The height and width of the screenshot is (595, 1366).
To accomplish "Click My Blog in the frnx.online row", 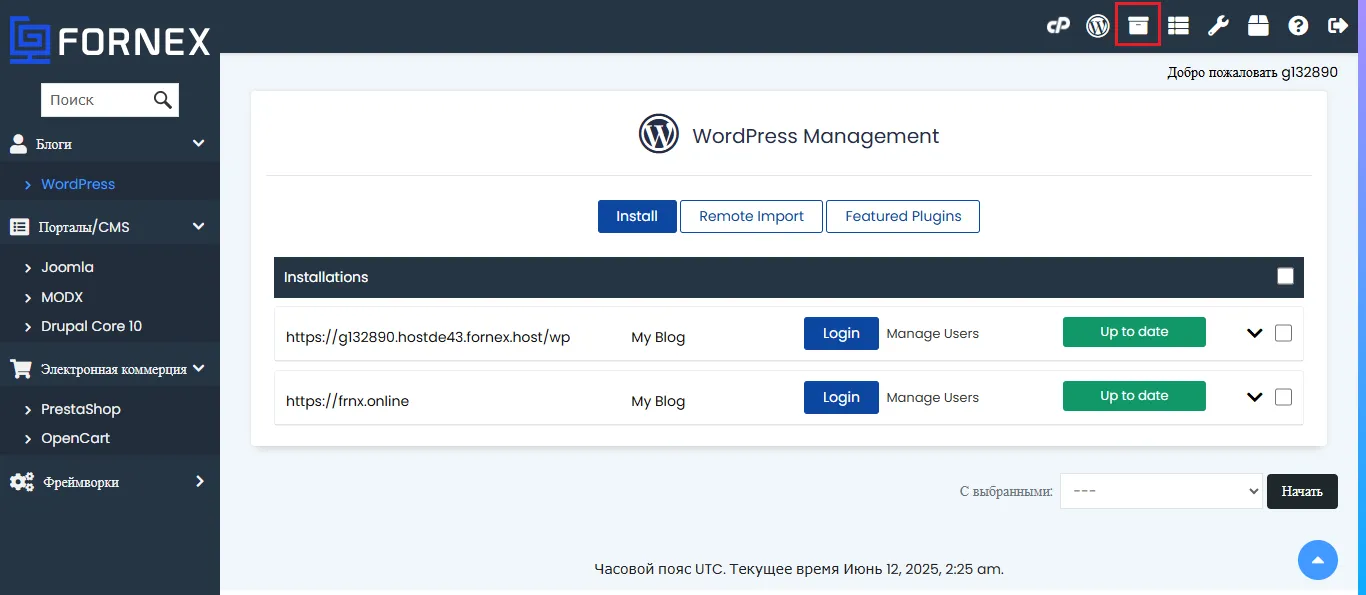I will point(658,401).
